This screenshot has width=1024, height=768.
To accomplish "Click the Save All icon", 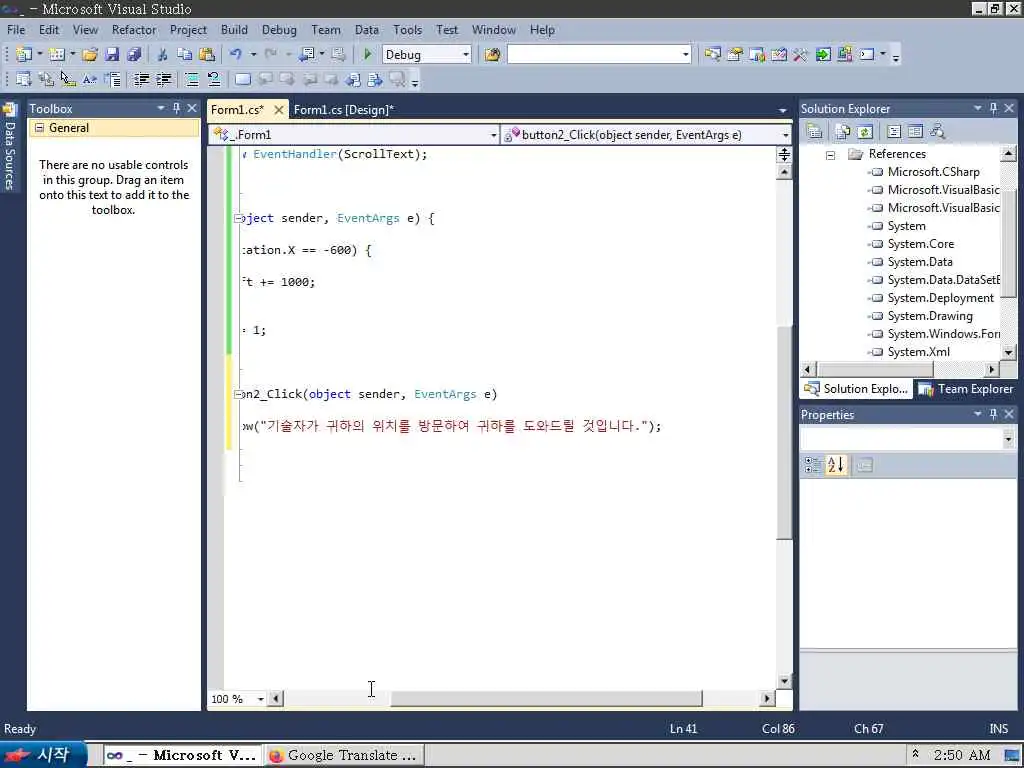I will point(135,55).
